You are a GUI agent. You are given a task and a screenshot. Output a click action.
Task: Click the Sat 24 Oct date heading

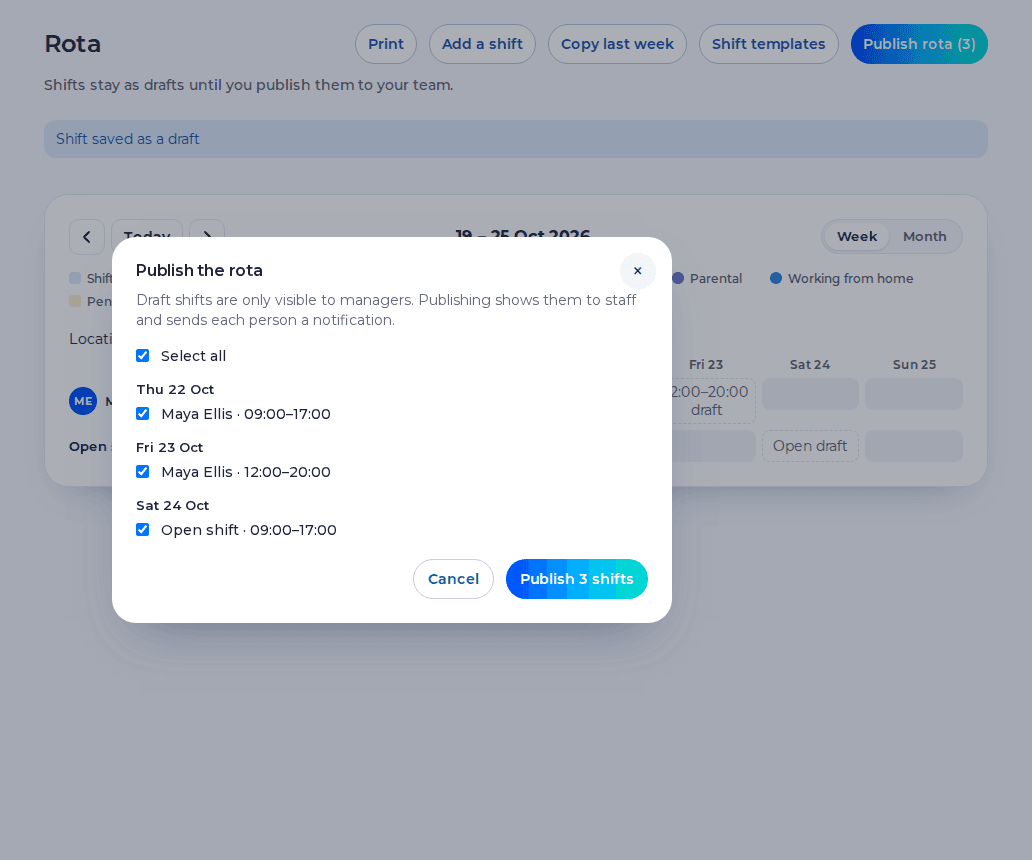(172, 505)
